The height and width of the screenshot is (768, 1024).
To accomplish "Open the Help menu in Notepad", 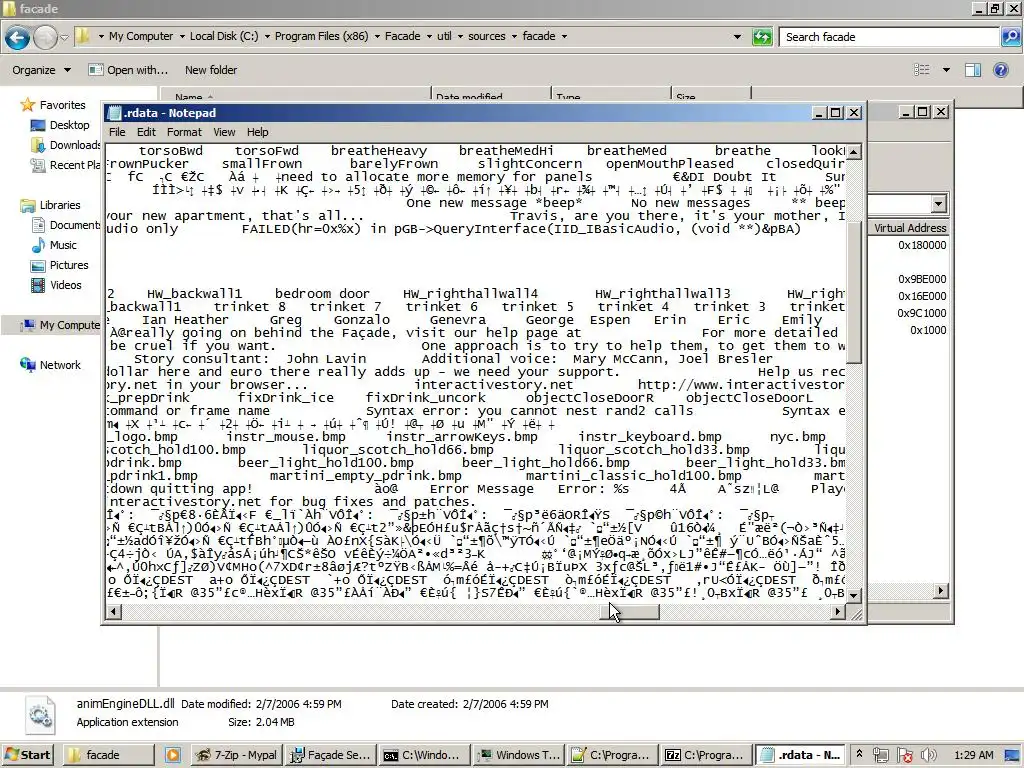I will pyautogui.click(x=257, y=132).
